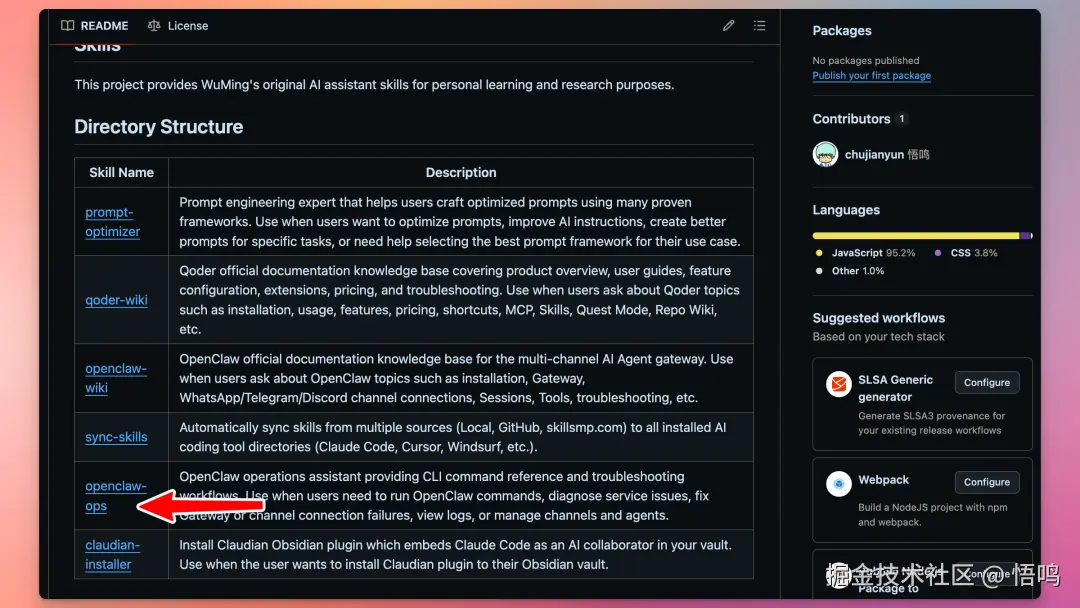The width and height of the screenshot is (1080, 608).
Task: Click the SLSA Generic generator icon
Action: tap(838, 384)
